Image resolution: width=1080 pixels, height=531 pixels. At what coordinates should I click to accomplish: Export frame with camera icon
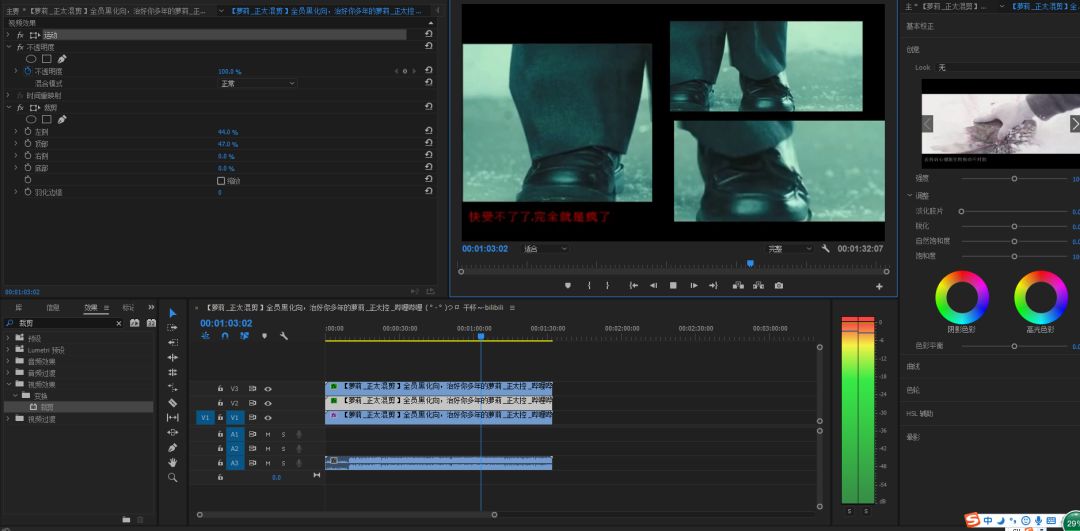point(778,286)
